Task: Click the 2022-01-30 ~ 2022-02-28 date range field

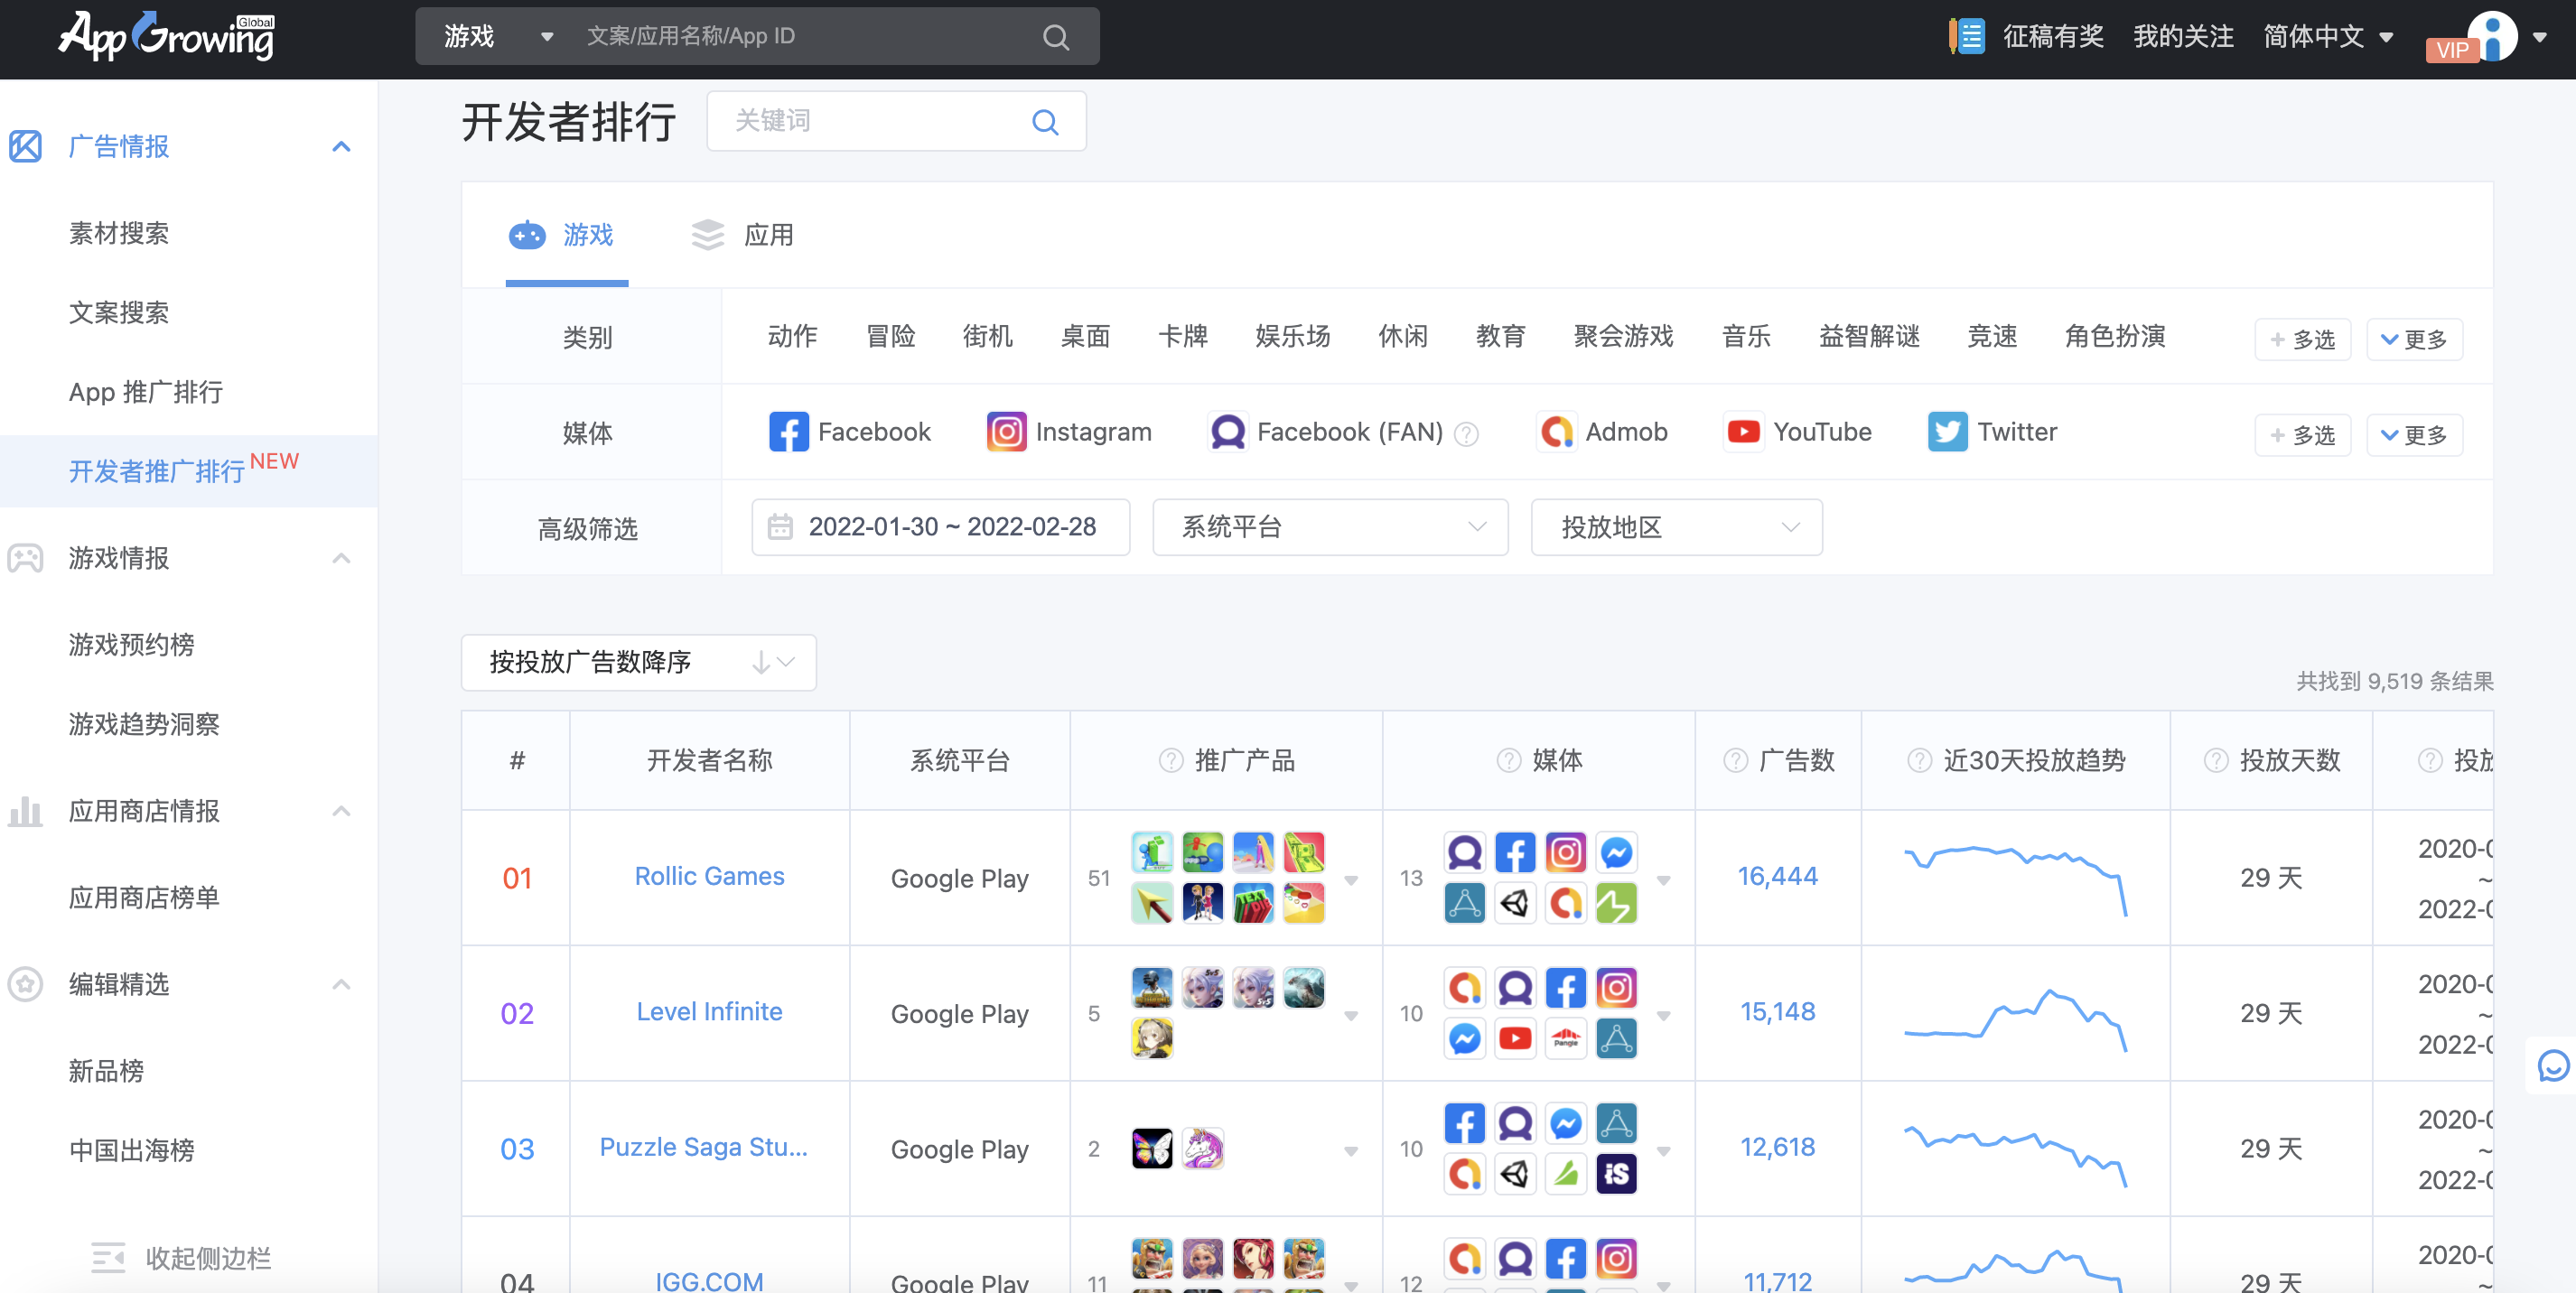Action: (940, 527)
